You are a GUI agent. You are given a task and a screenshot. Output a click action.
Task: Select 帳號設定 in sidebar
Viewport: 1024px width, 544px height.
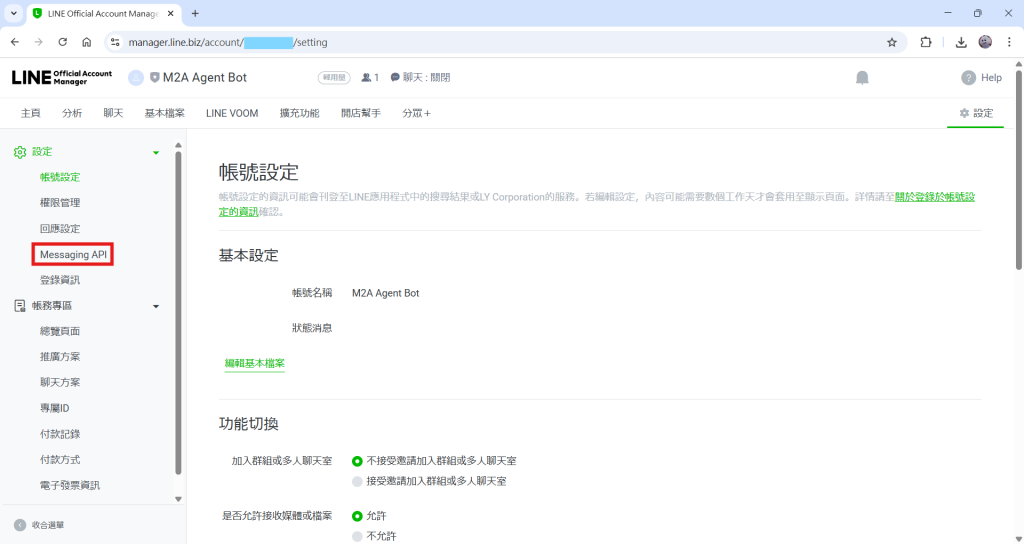click(60, 177)
